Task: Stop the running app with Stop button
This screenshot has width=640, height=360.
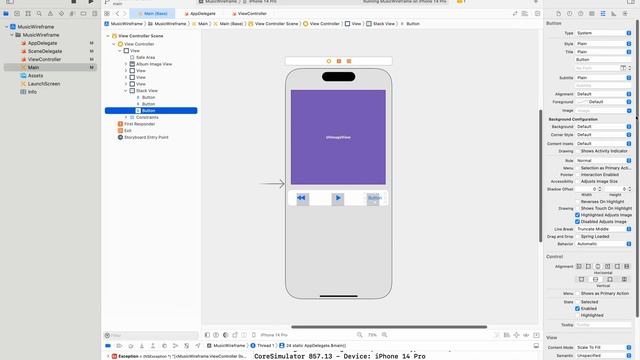Action: coord(73,2)
